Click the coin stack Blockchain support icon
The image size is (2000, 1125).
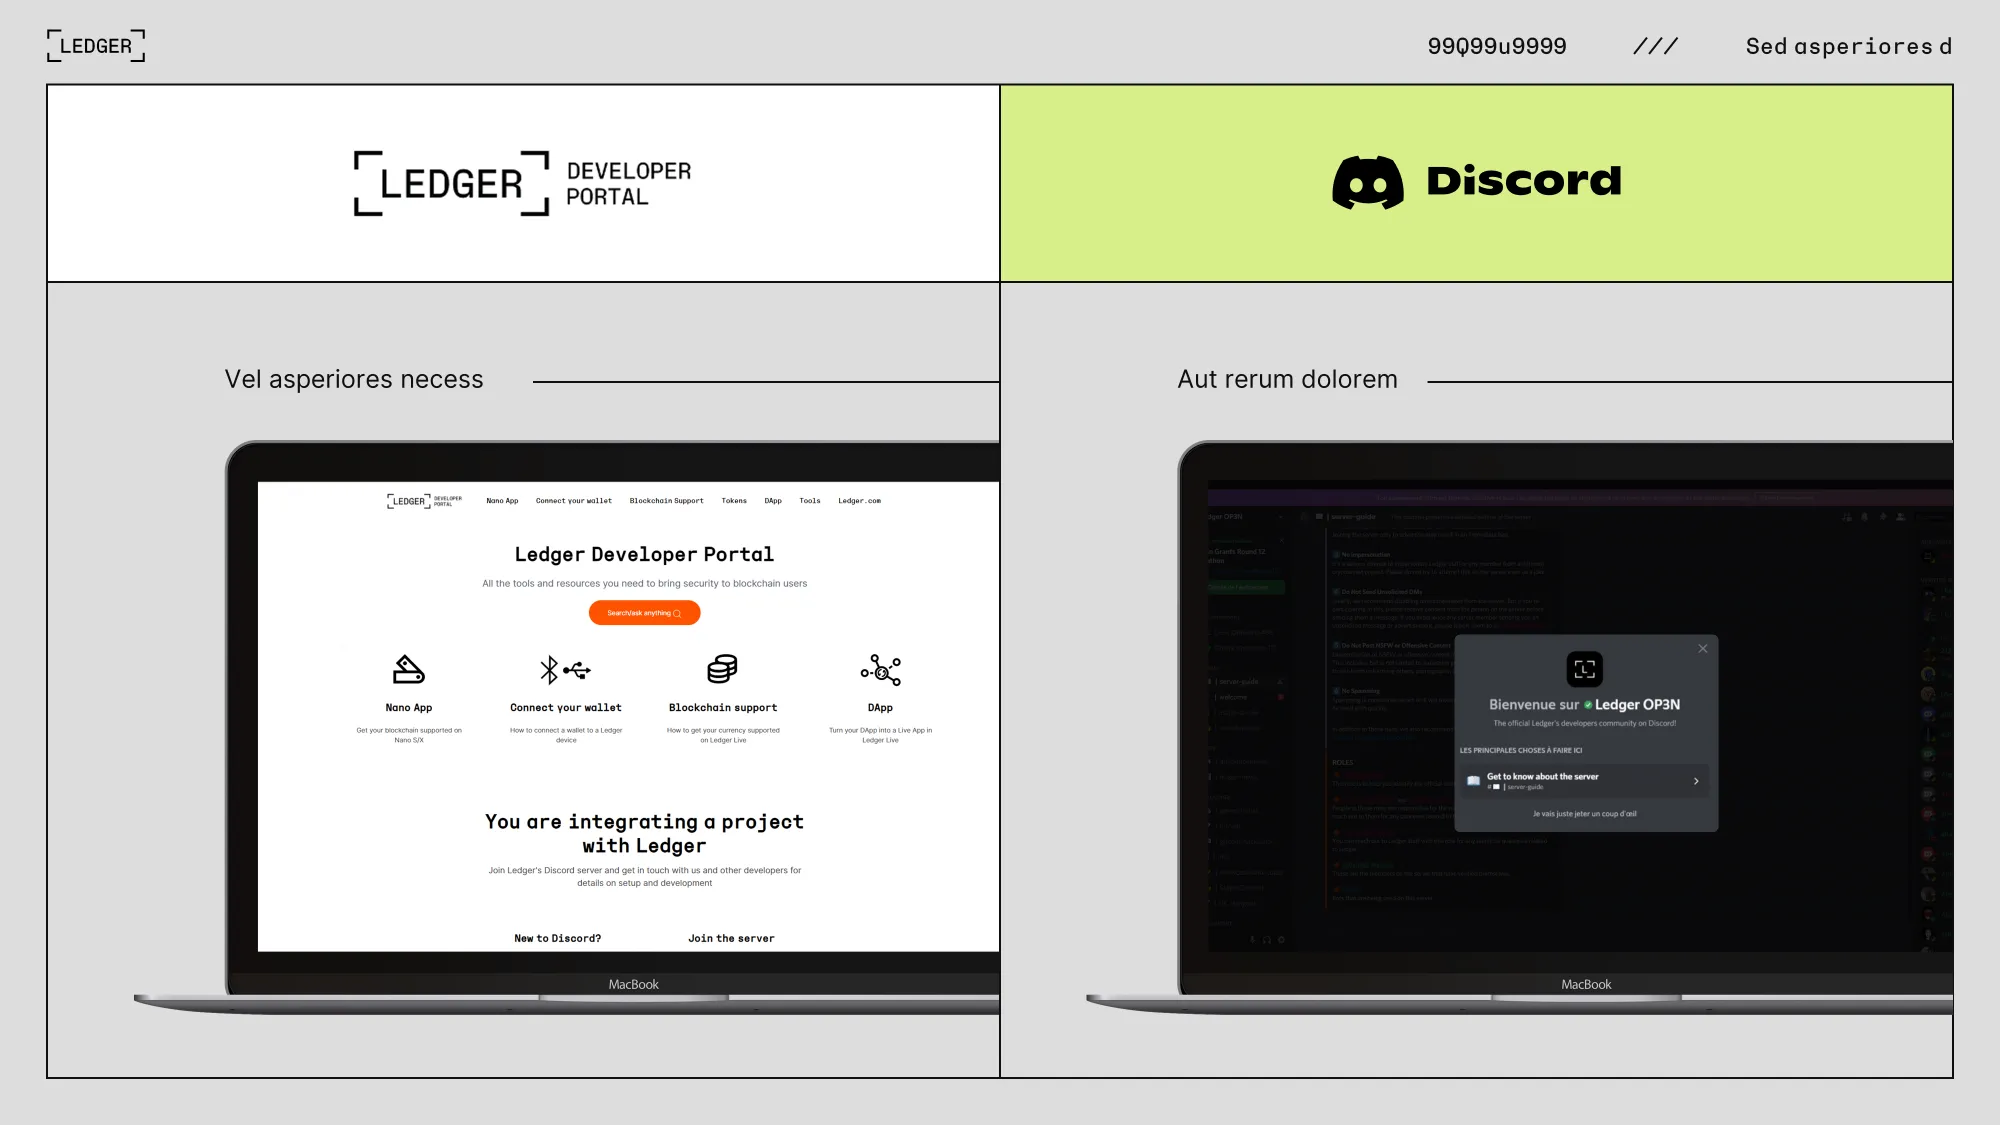coord(723,670)
